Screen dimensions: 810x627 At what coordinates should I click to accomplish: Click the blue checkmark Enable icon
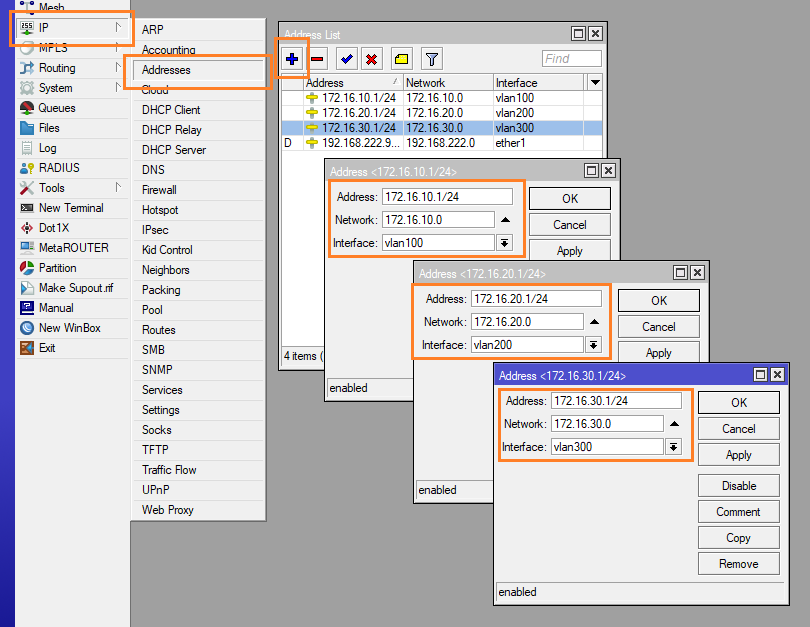click(346, 59)
